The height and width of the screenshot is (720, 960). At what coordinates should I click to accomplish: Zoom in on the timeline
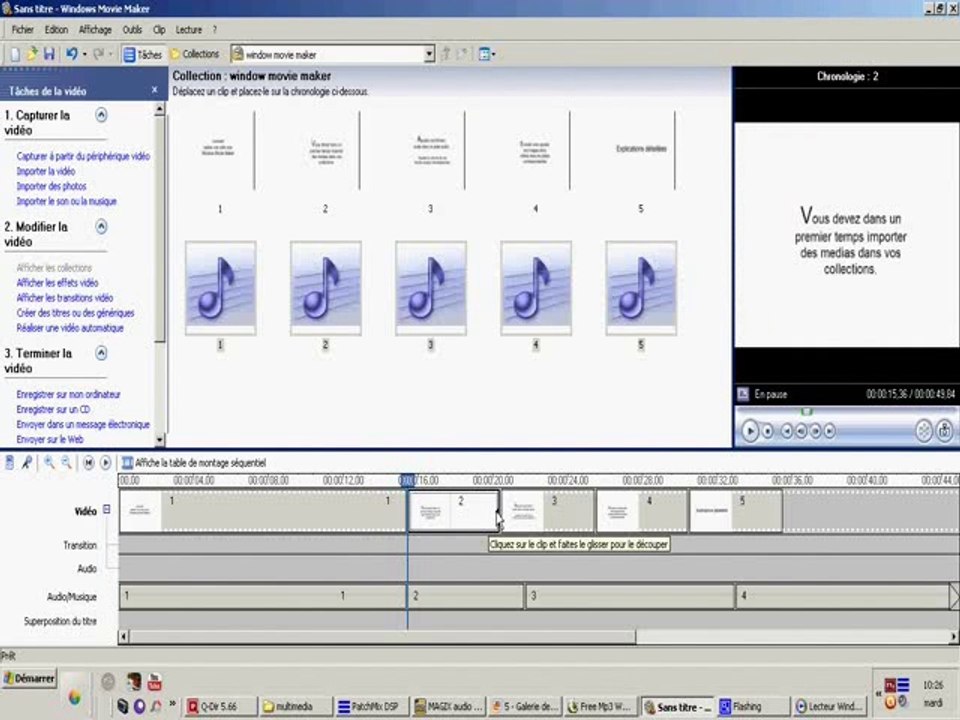click(49, 463)
